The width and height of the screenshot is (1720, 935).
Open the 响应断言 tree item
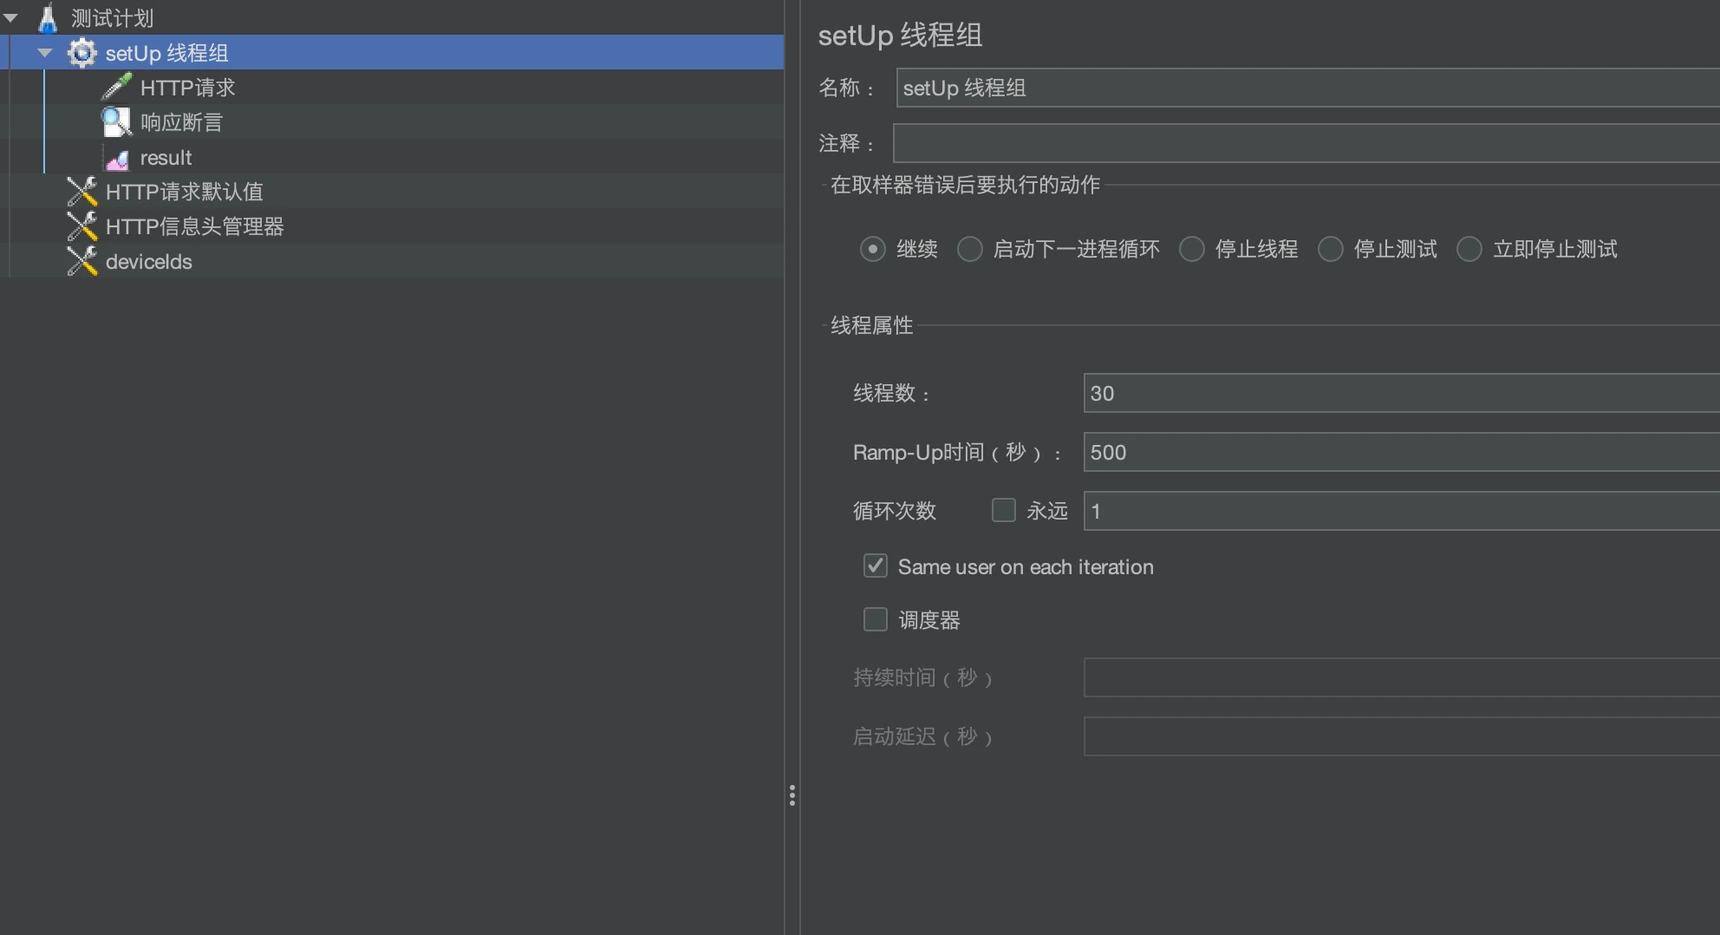click(x=181, y=123)
